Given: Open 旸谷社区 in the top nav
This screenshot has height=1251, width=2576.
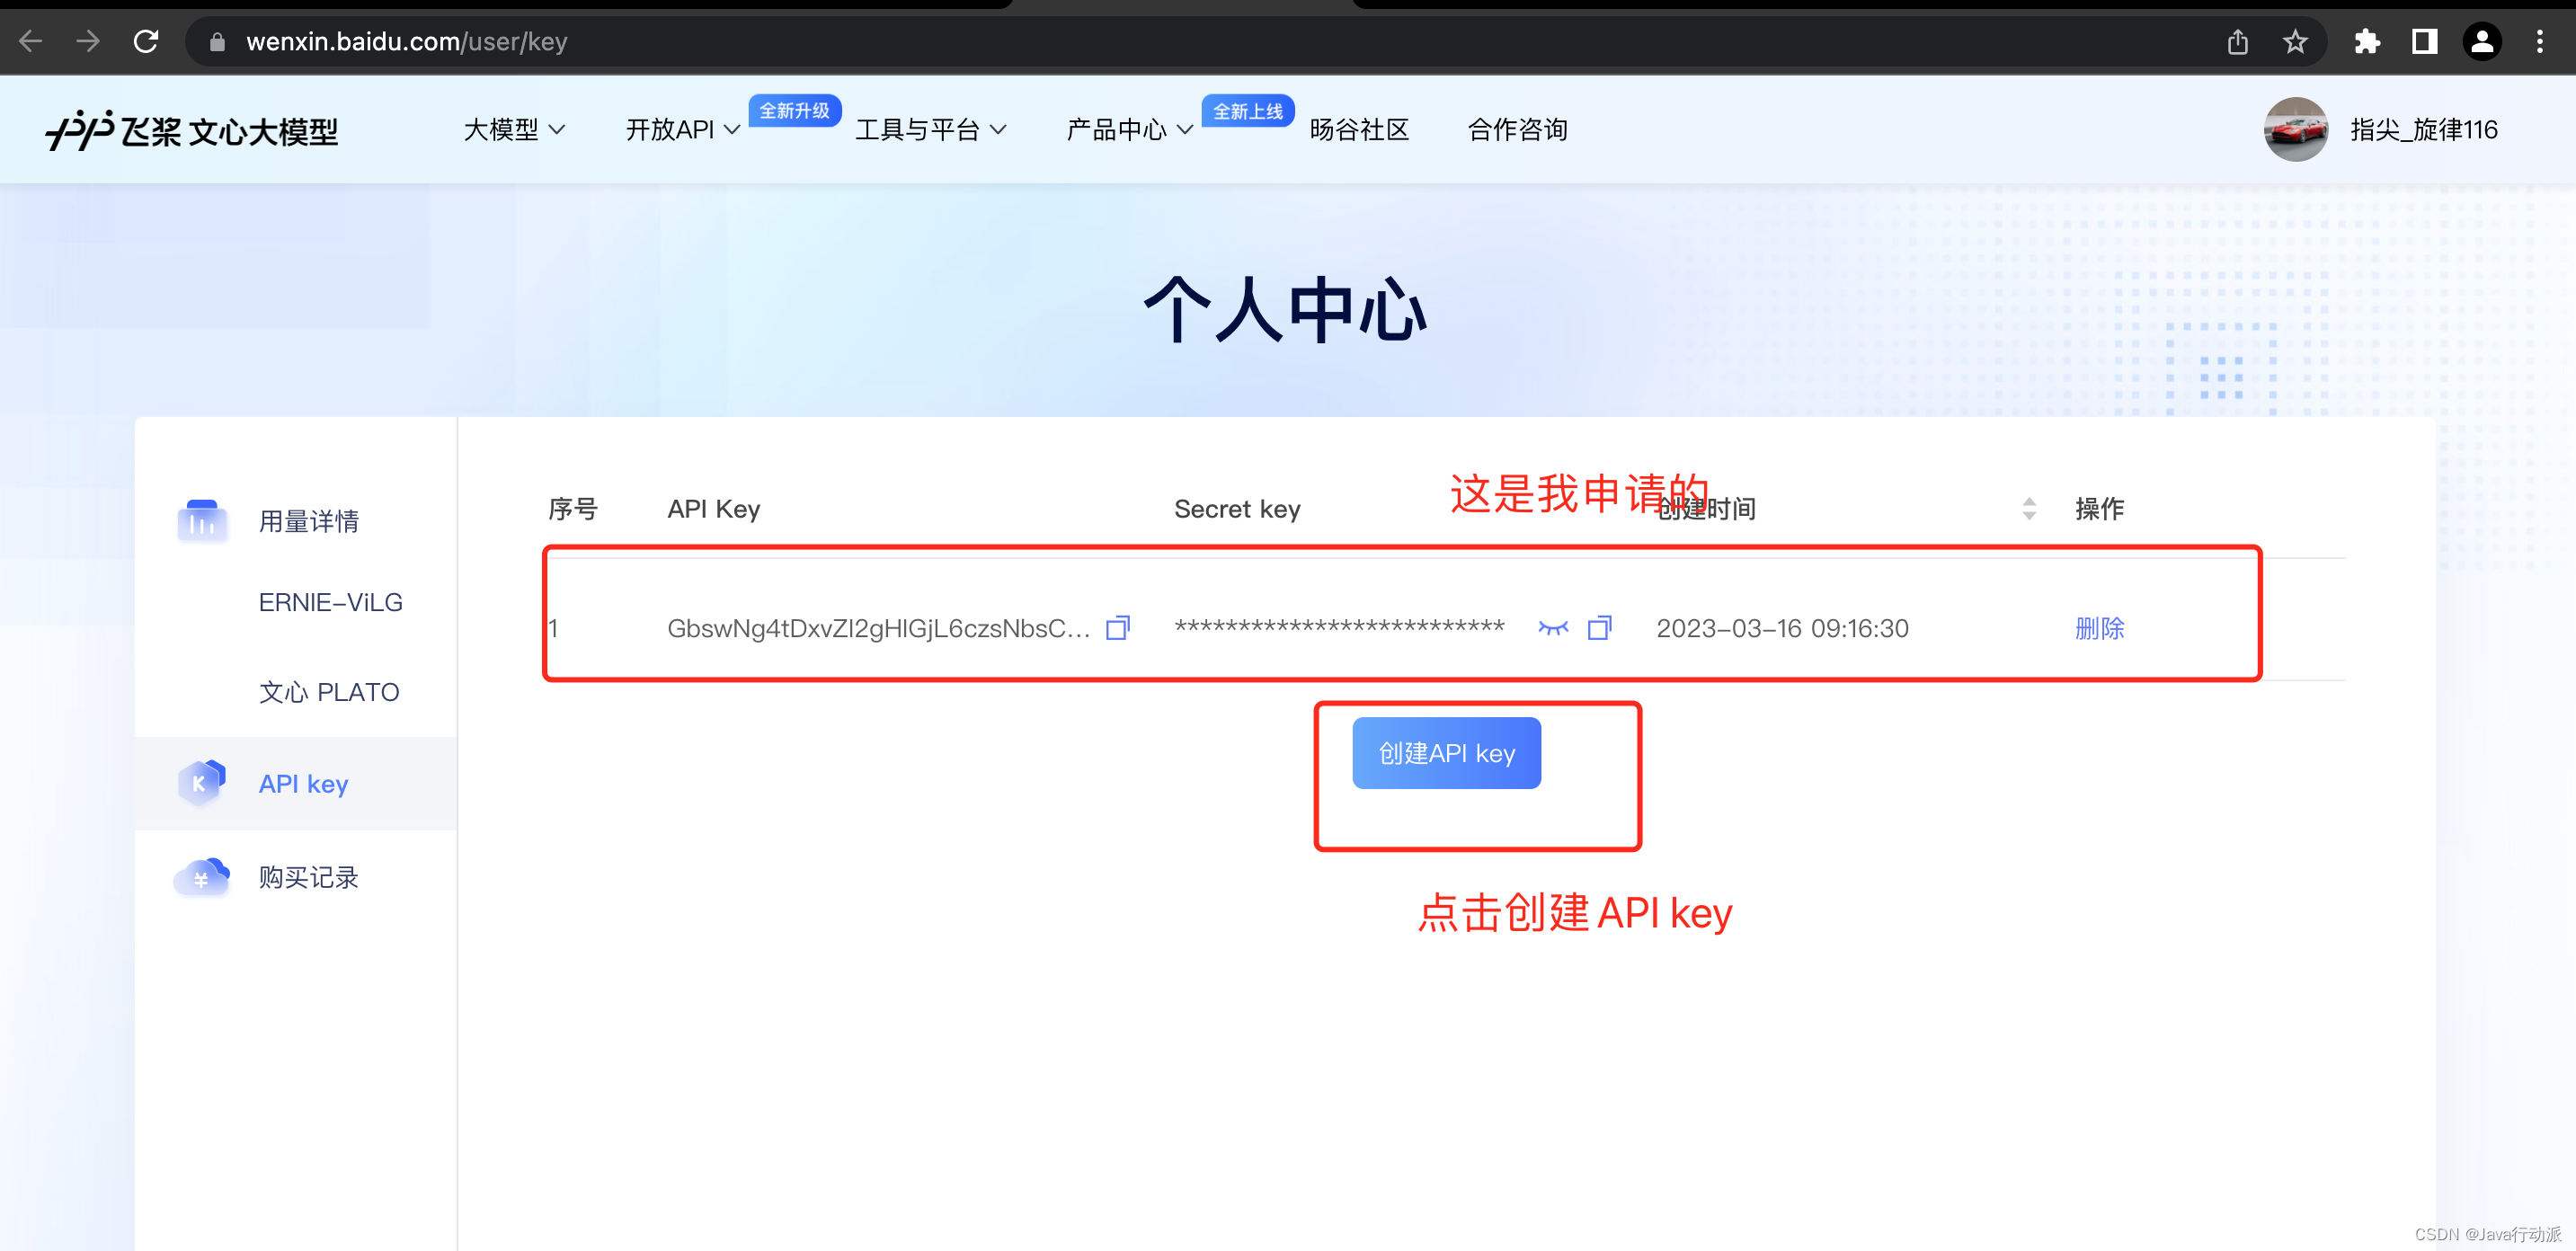Looking at the screenshot, I should pyautogui.click(x=1359, y=130).
